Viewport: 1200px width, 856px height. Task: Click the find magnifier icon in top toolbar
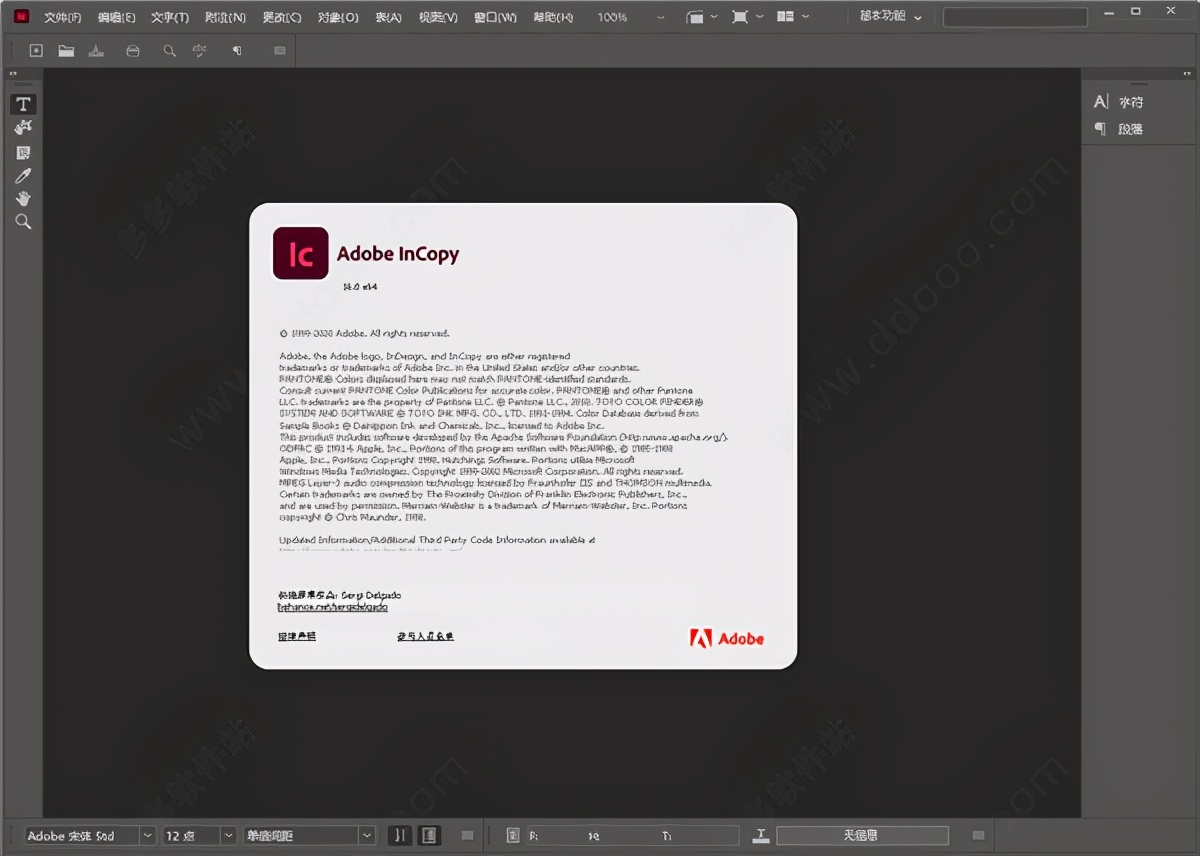170,50
